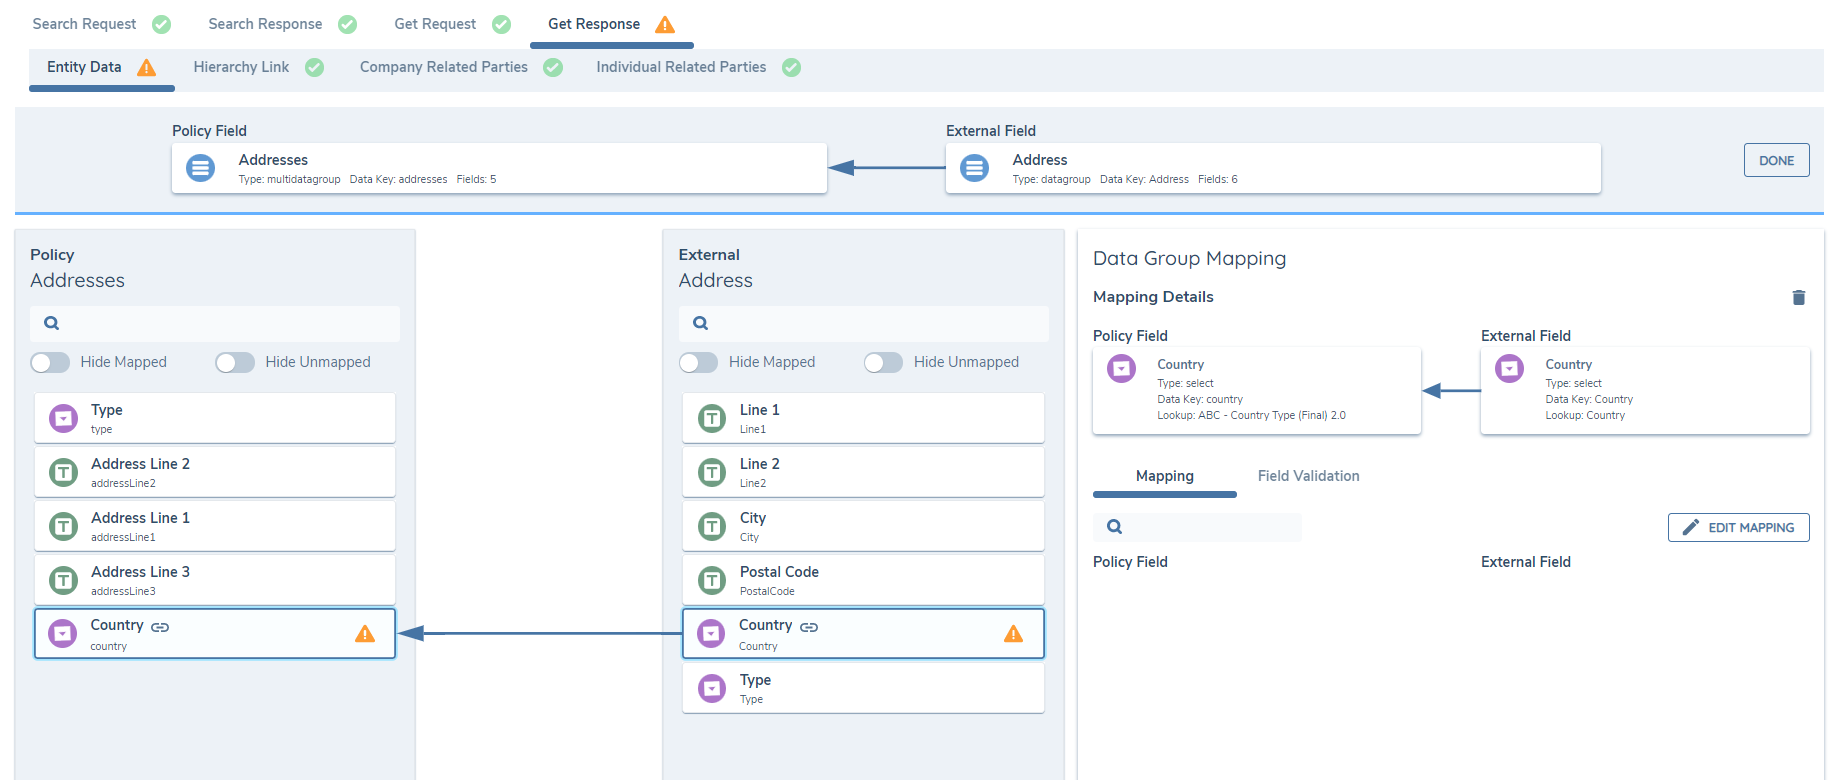The height and width of the screenshot is (780, 1838).
Task: Open the Hierarchy Link tab
Action: pyautogui.click(x=241, y=67)
